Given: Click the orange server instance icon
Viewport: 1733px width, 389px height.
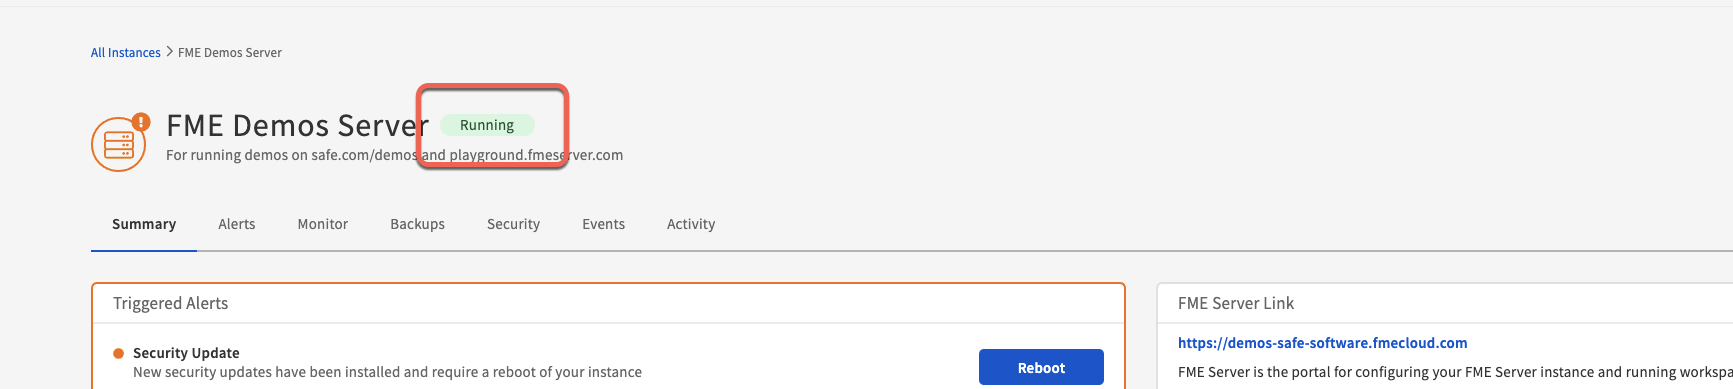Looking at the screenshot, I should pyautogui.click(x=119, y=144).
